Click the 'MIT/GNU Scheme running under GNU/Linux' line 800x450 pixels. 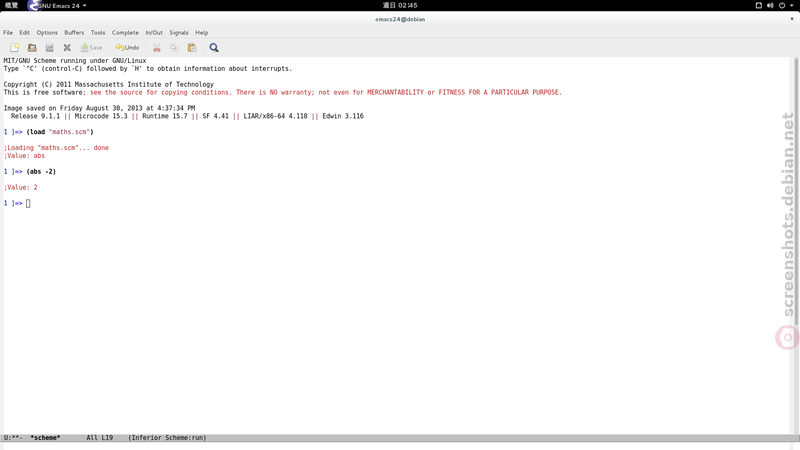pos(75,61)
